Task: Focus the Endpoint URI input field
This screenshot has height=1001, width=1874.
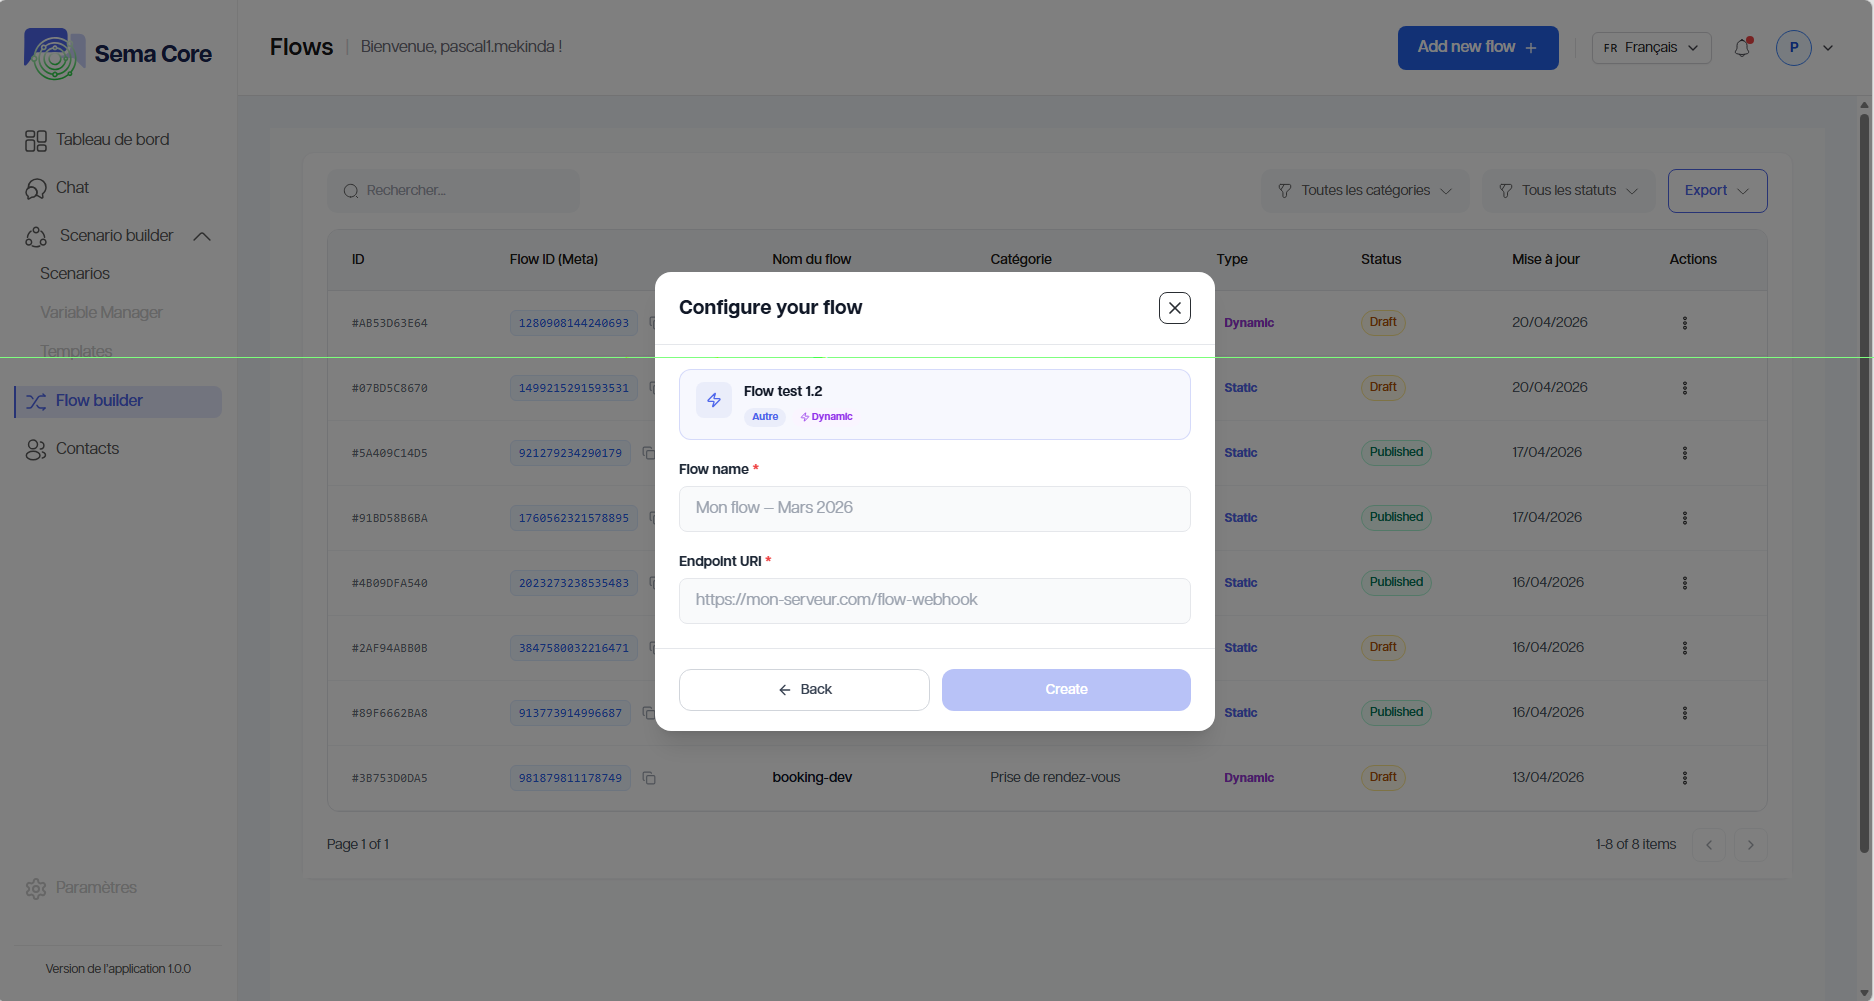Action: point(934,601)
